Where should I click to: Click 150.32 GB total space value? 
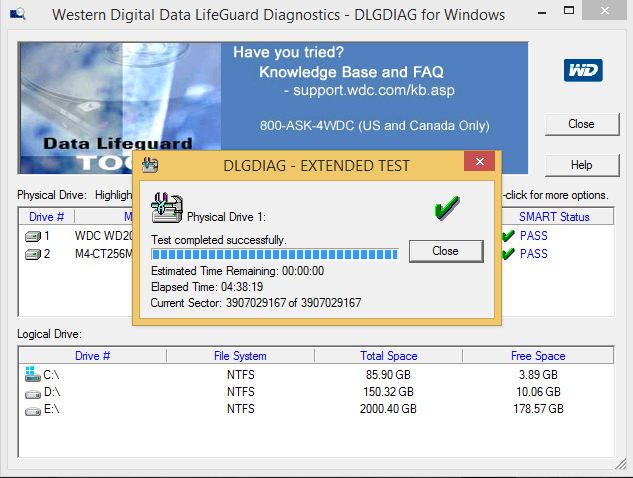tap(388, 392)
